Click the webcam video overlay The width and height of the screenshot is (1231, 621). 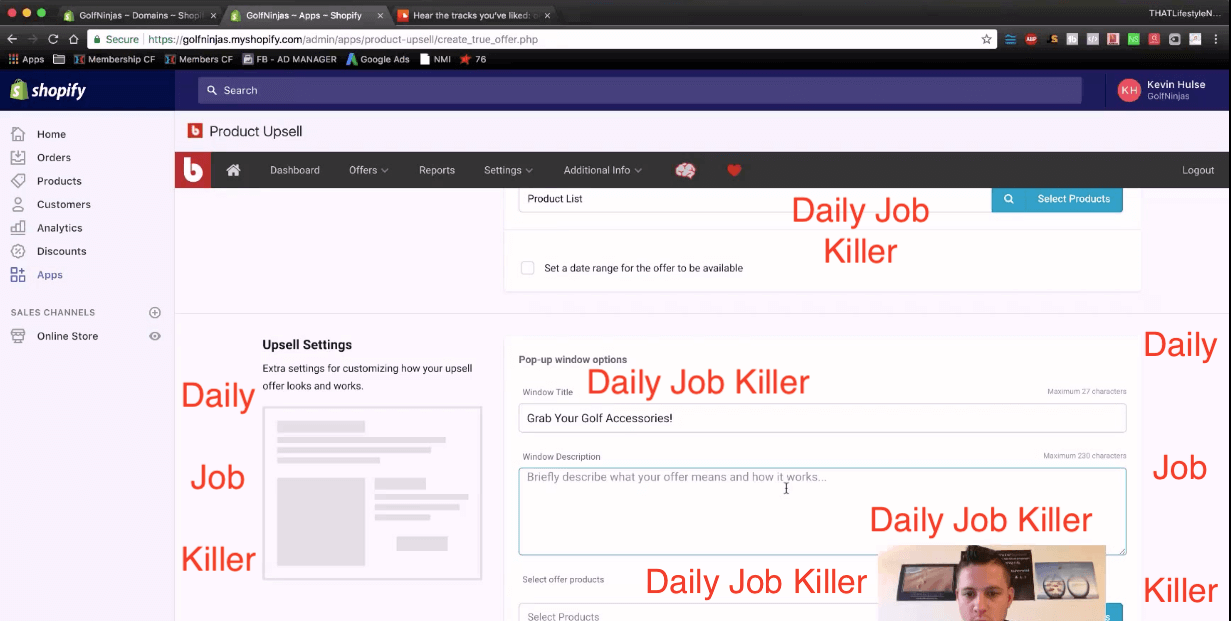992,583
